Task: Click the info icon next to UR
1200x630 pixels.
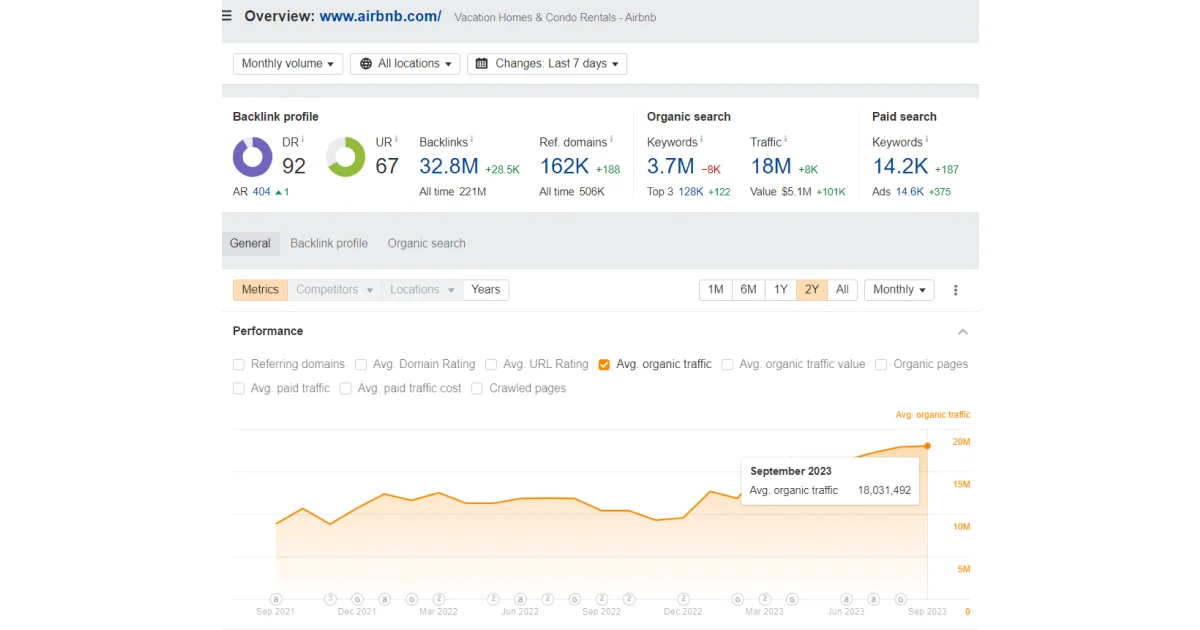Action: pos(396,140)
